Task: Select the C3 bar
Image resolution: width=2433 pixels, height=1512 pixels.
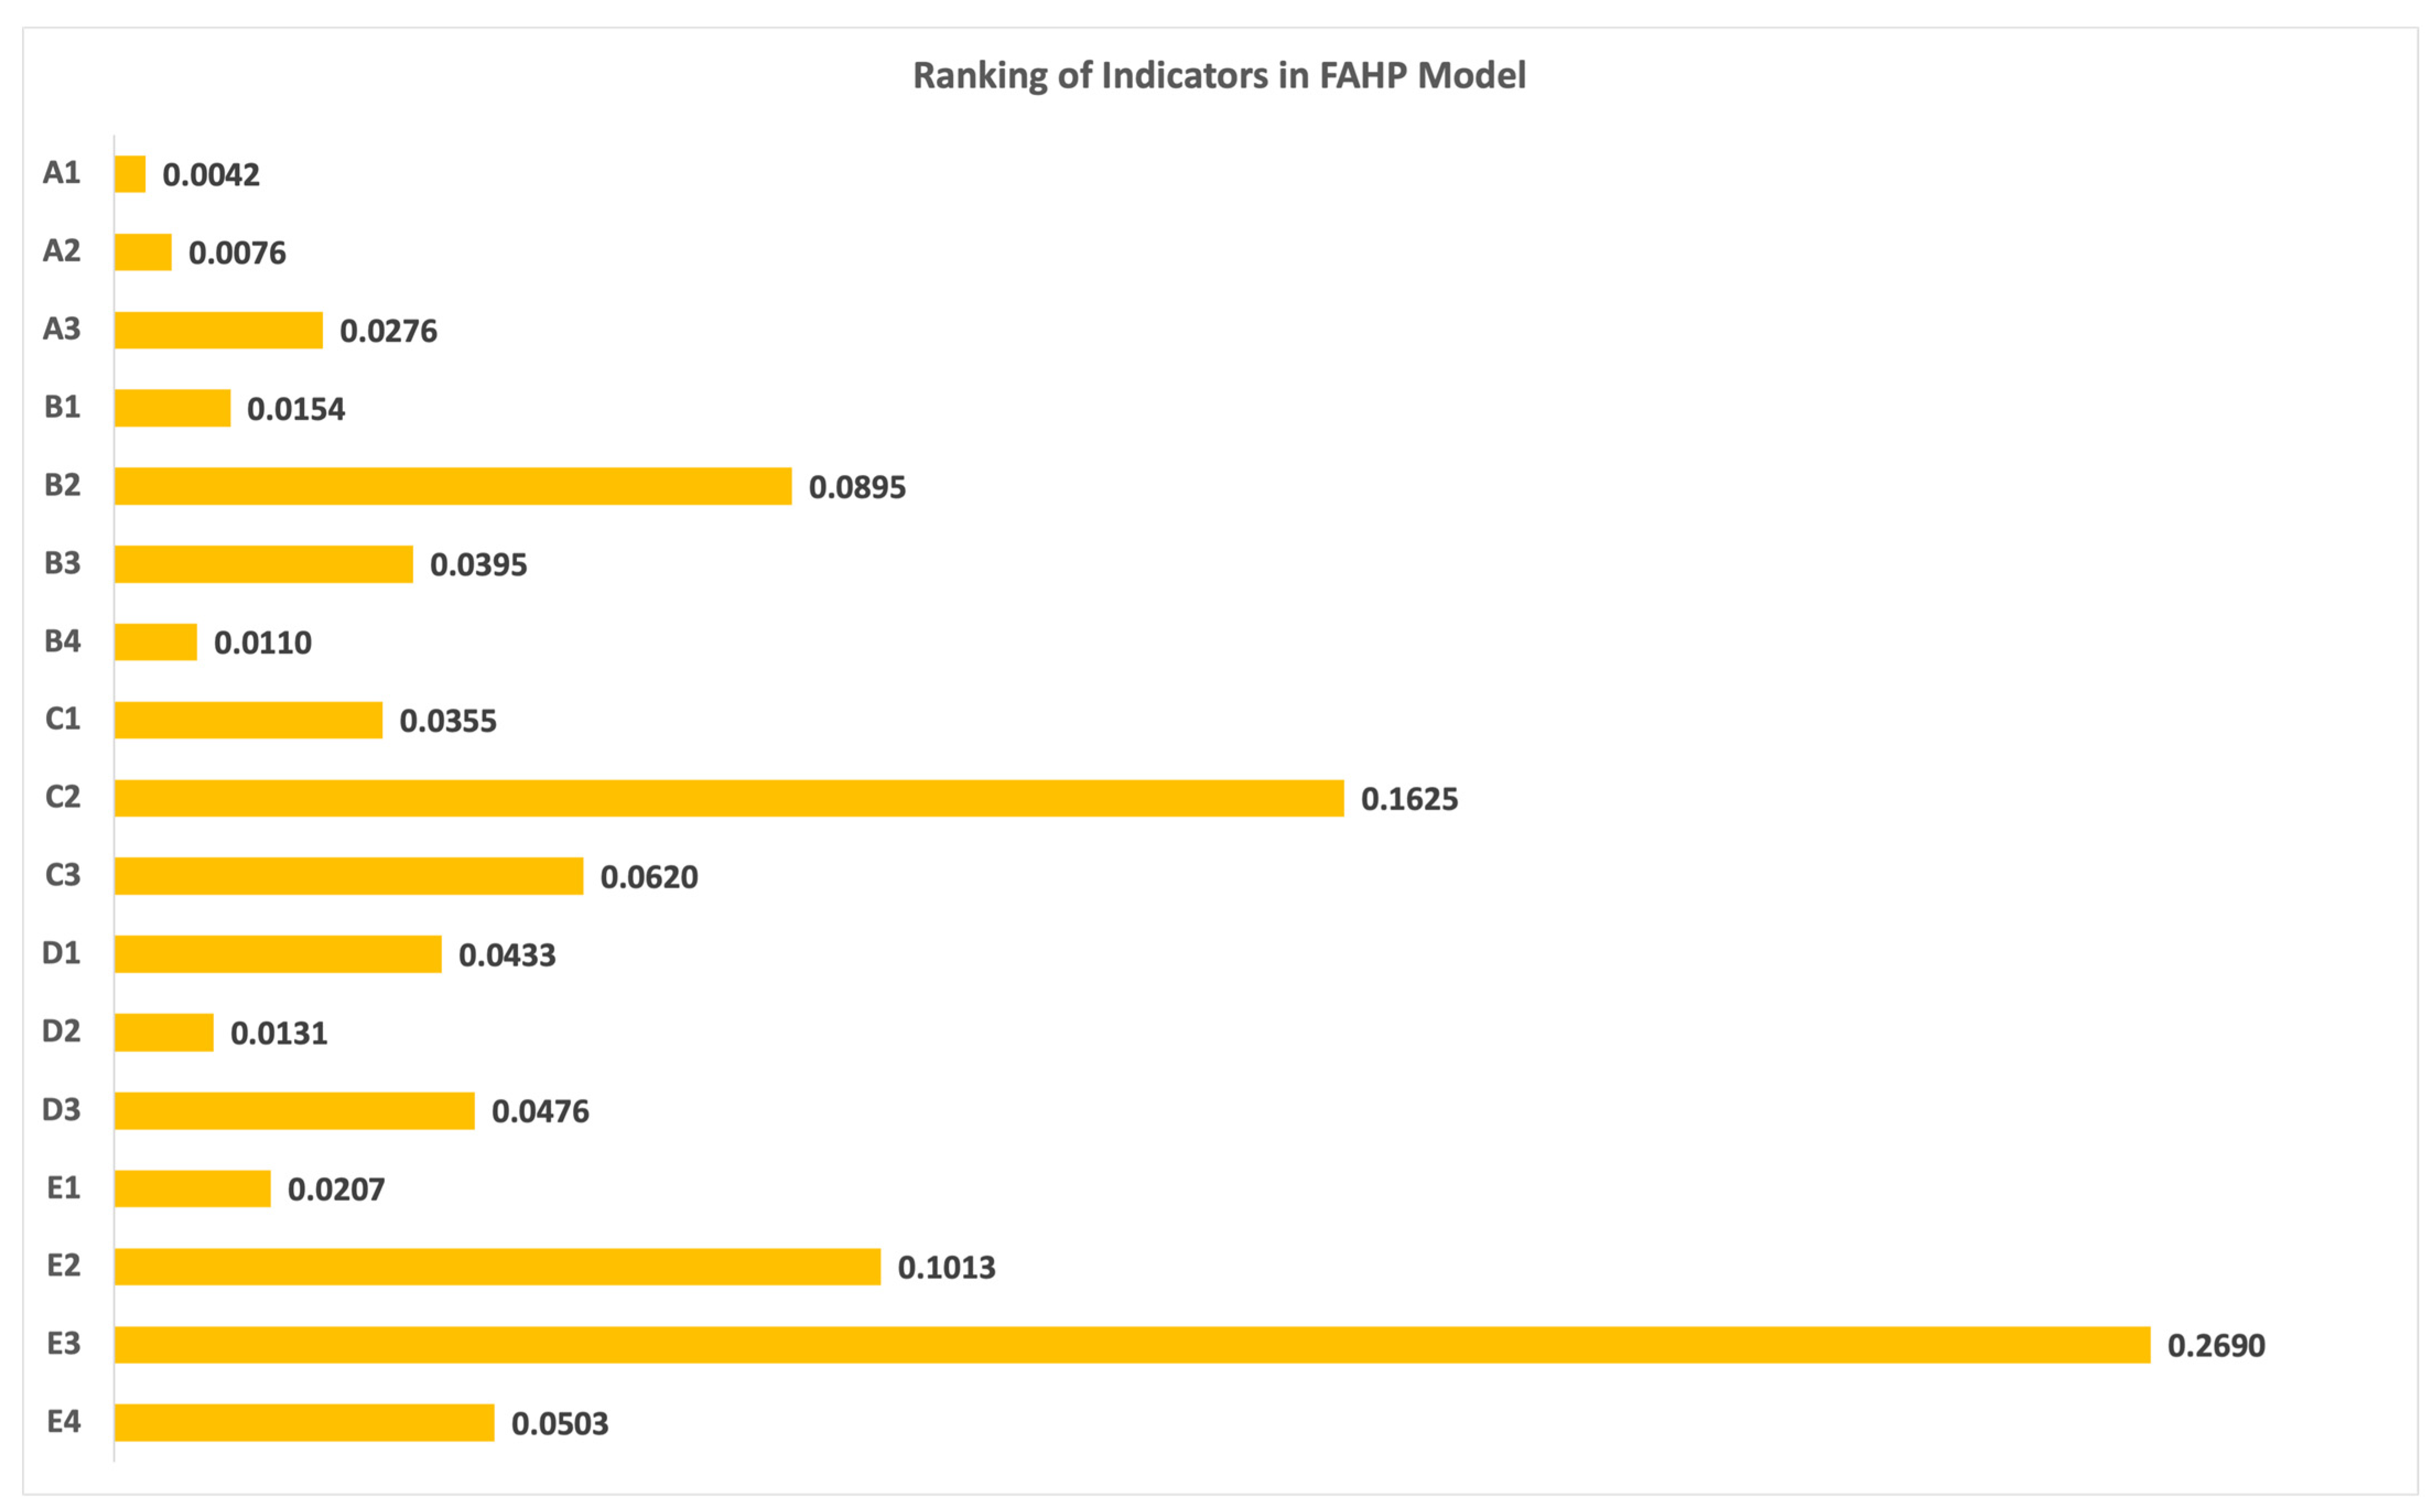Action: coord(348,876)
